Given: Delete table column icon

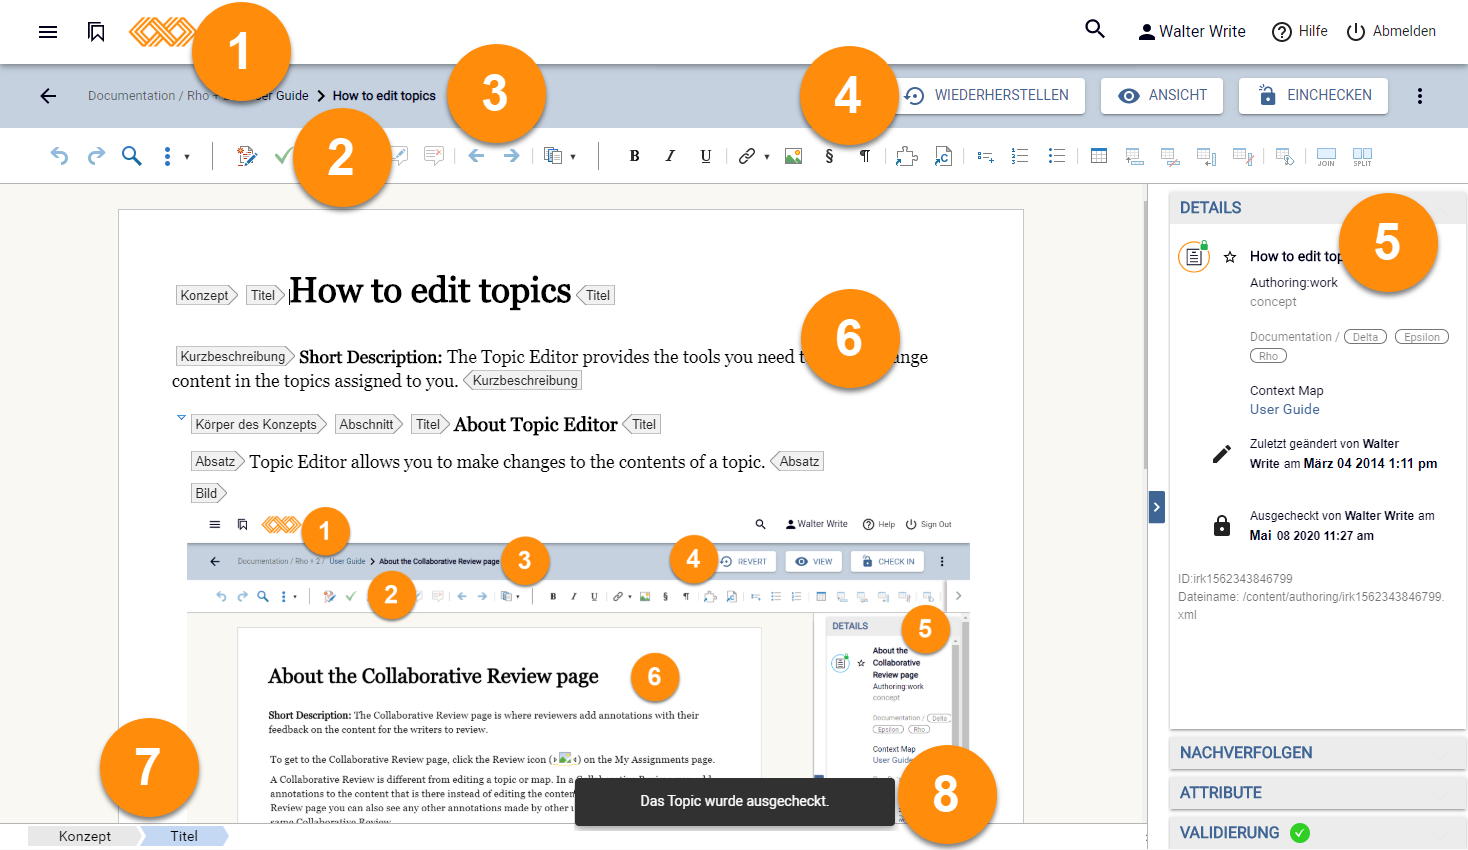Looking at the screenshot, I should [x=1243, y=156].
